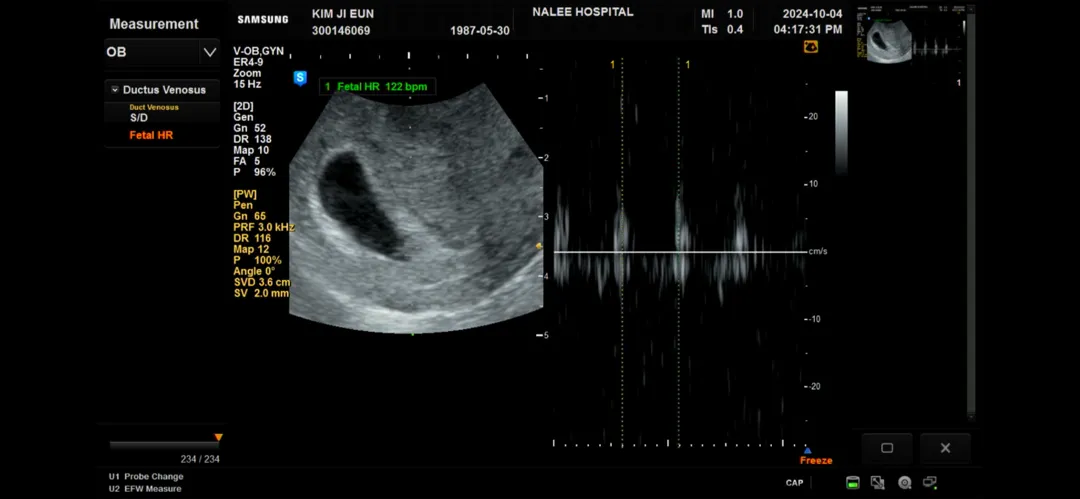Click the orange ultrasound image icon
Viewport: 1080px width, 499px height.
[x=811, y=47]
